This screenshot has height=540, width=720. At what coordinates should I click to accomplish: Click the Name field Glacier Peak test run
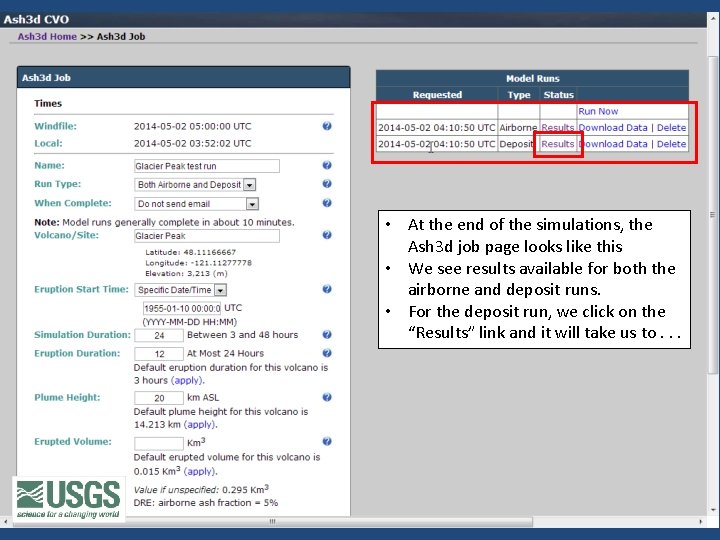207,166
